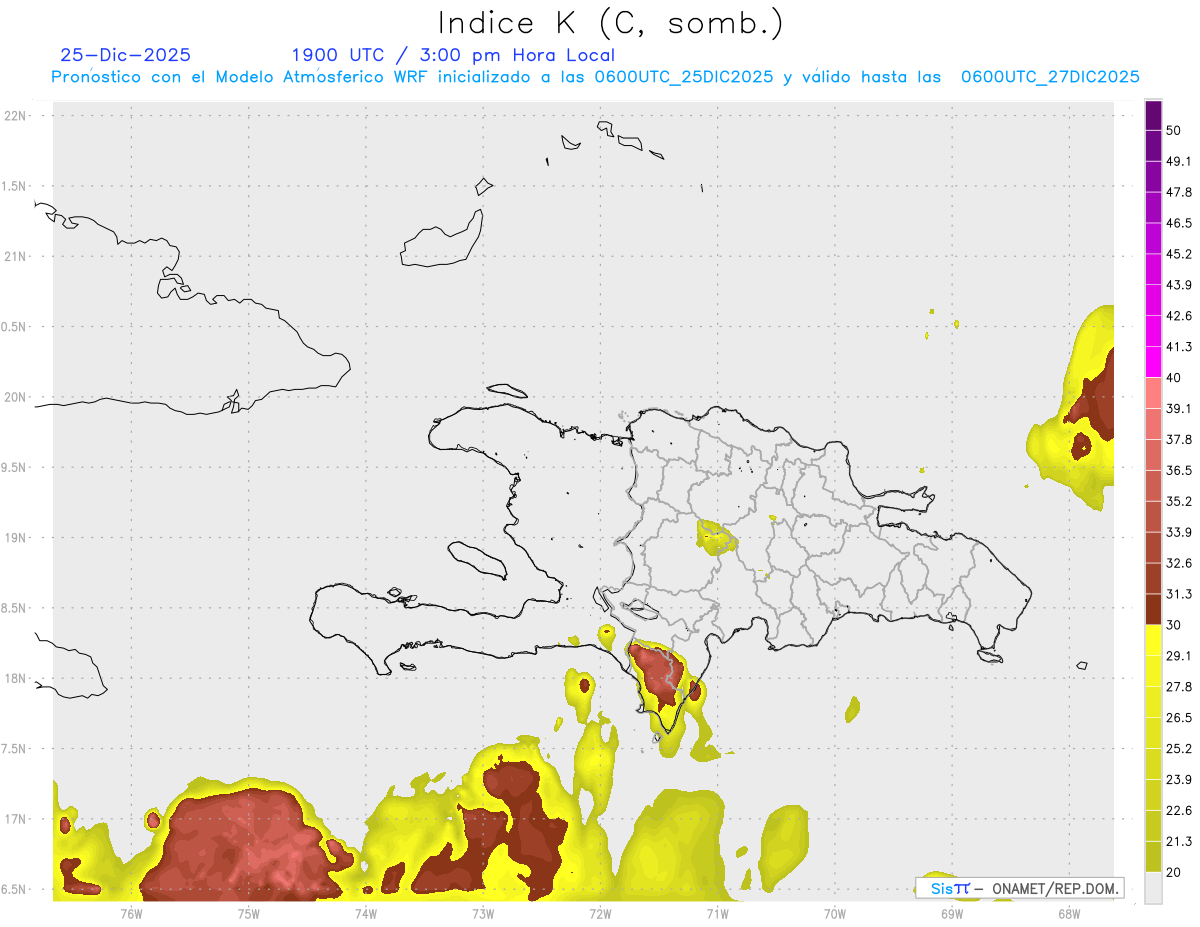Viewport: 1200px width, 927px height.
Task: Click legend value "27.8"
Action: pos(1179,686)
